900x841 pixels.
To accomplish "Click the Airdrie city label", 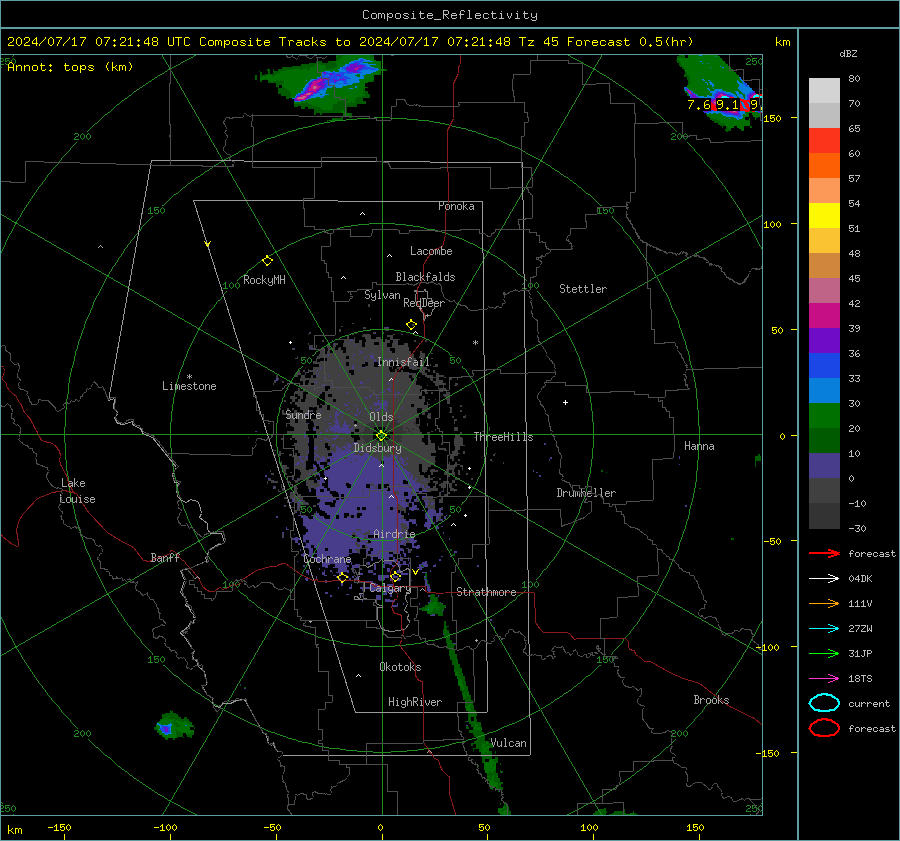I will (x=394, y=534).
